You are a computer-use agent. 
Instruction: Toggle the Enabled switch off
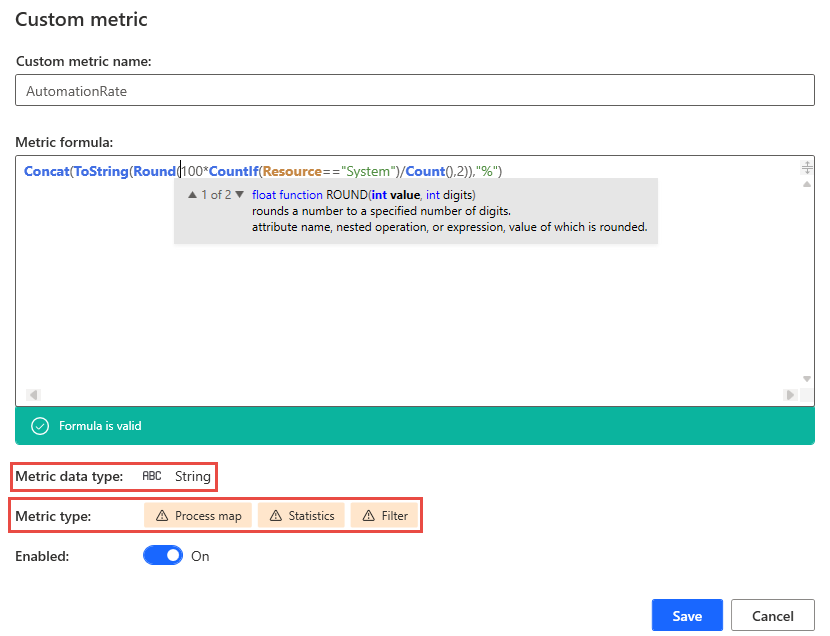163,554
